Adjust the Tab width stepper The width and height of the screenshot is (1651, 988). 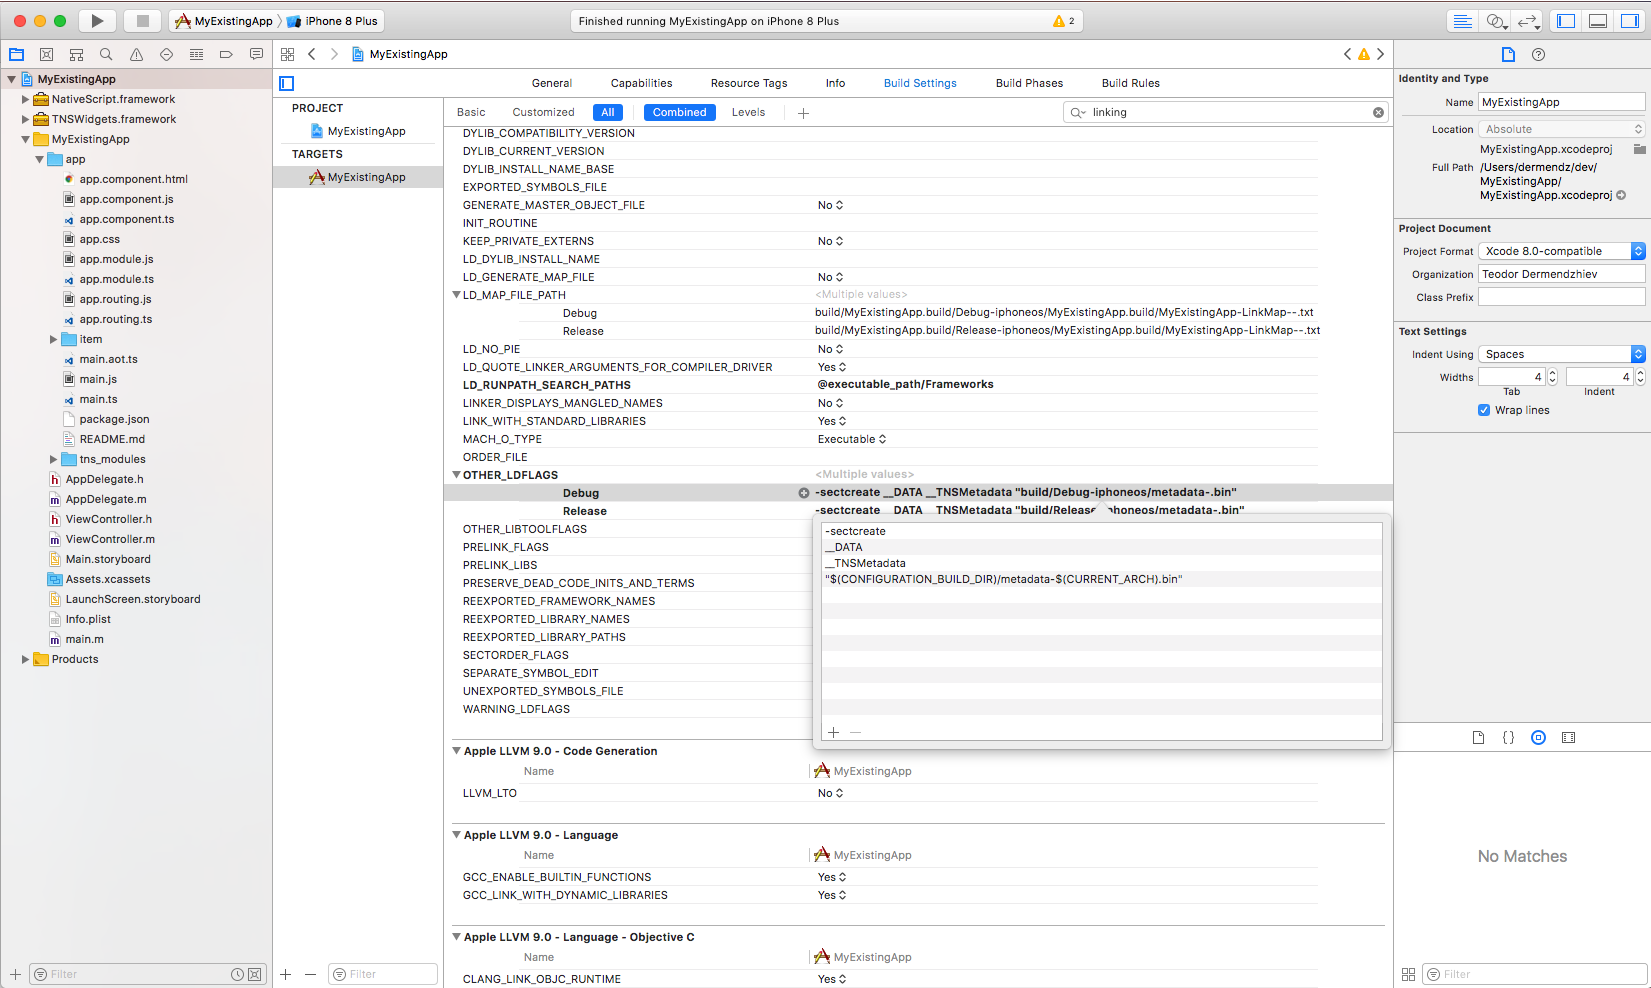(1552, 377)
